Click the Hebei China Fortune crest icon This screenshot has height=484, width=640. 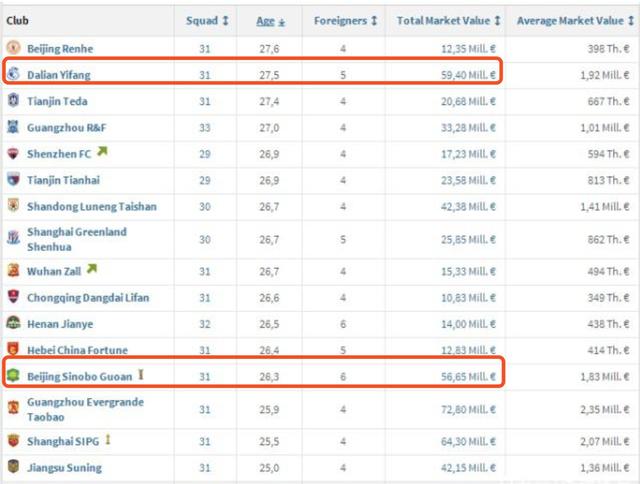pyautogui.click(x=13, y=349)
